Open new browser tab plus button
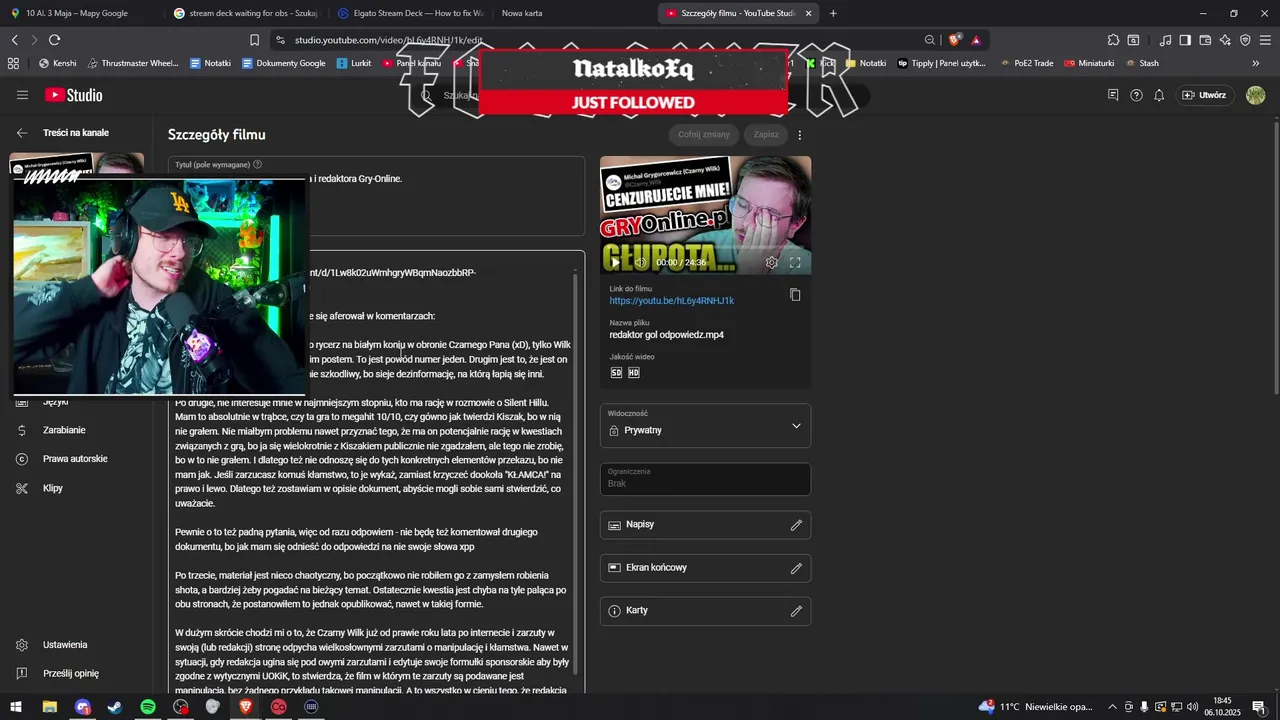This screenshot has height=720, width=1280. [833, 13]
